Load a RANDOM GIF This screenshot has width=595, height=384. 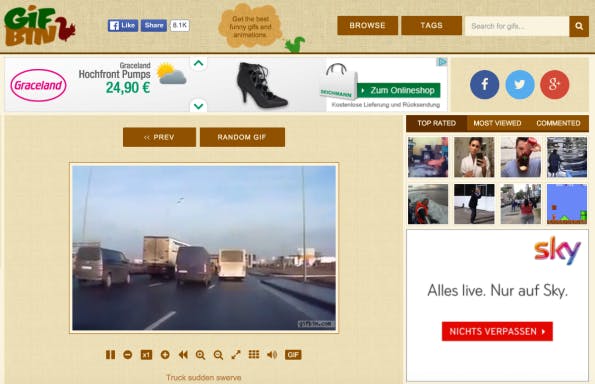pyautogui.click(x=242, y=137)
